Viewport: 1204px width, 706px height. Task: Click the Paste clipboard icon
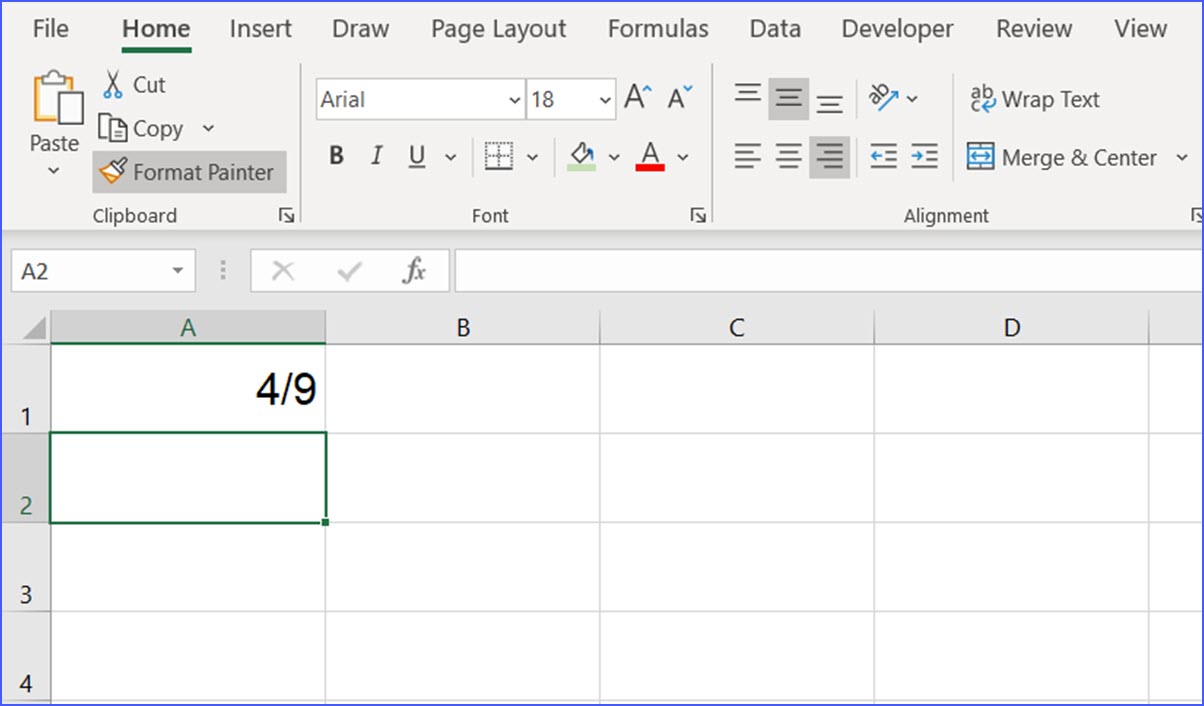point(57,100)
